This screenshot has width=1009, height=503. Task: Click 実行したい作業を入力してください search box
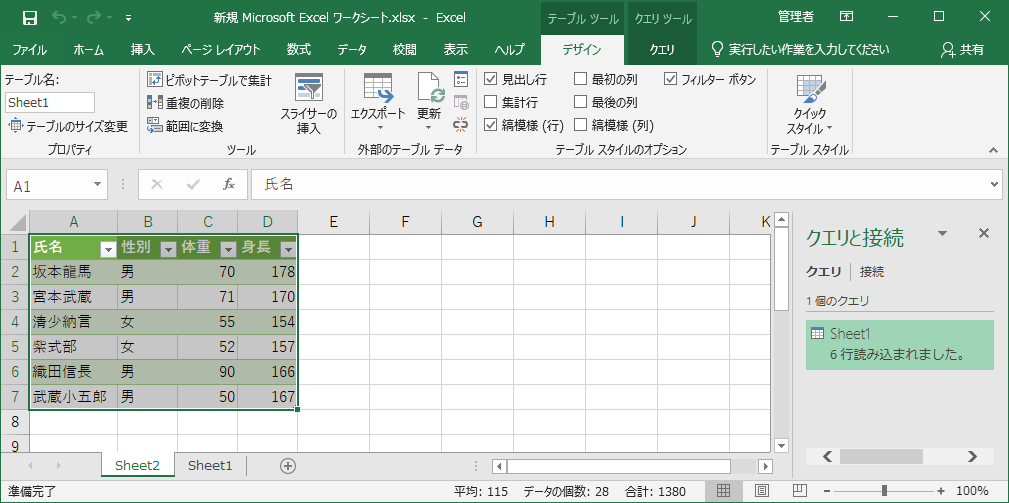click(801, 50)
